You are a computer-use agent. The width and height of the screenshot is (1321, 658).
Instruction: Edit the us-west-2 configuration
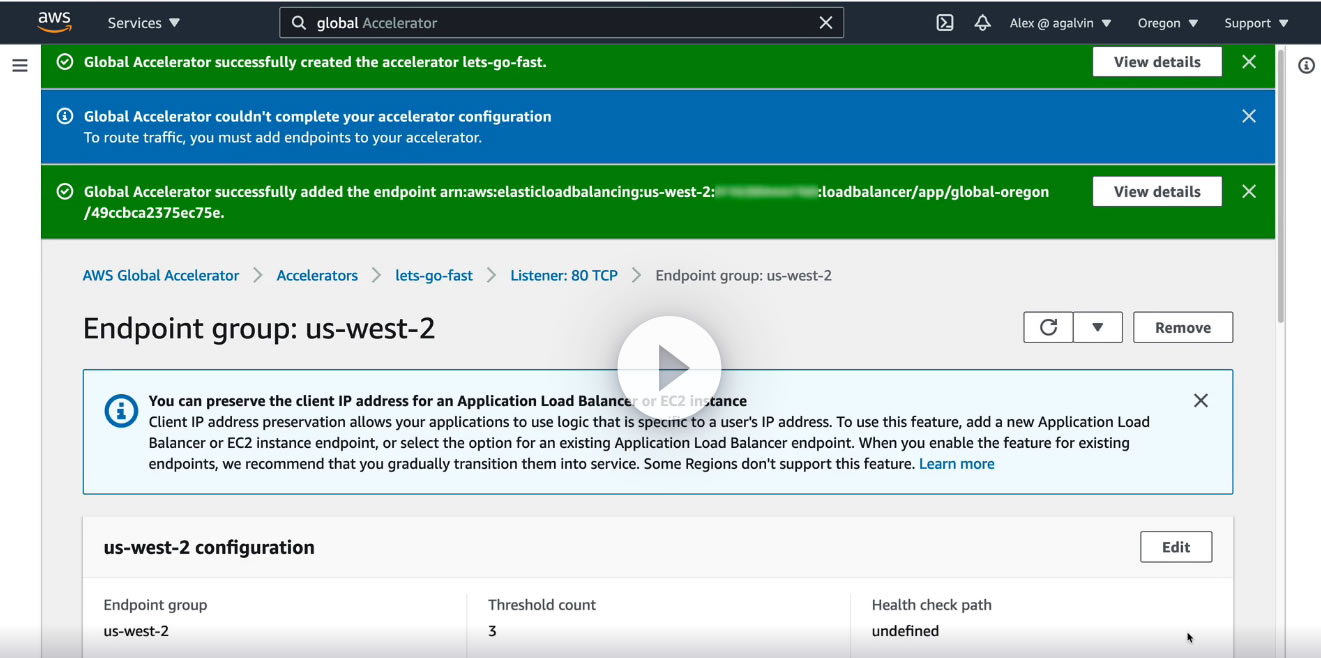[x=1176, y=547]
